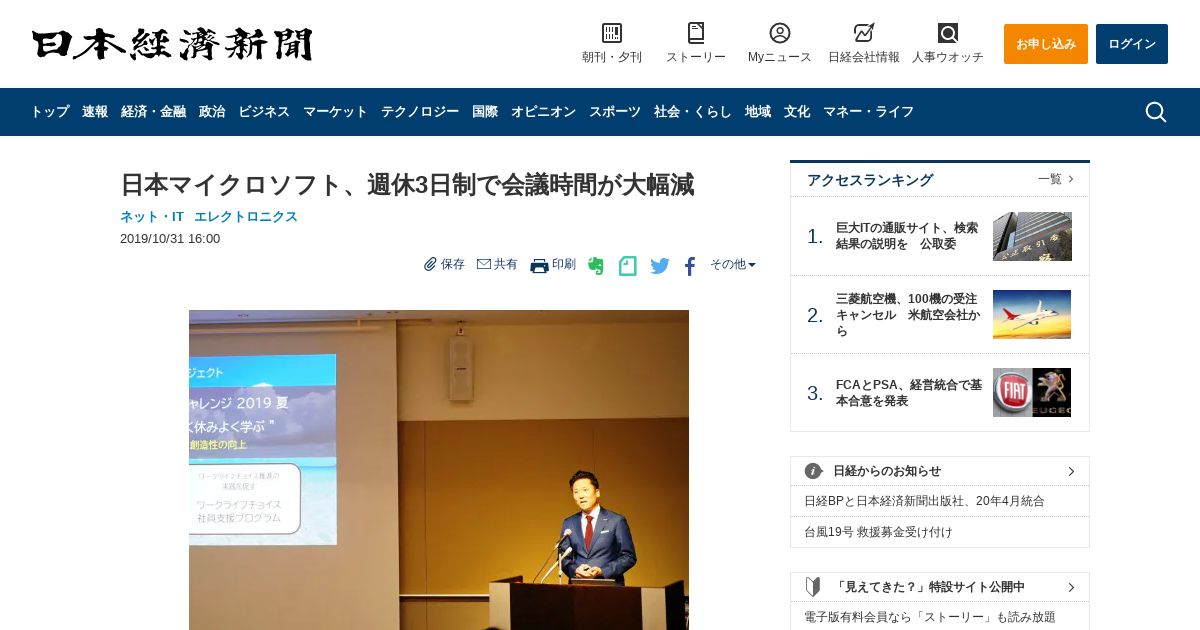Click the アクセスランキング heading

[870, 180]
